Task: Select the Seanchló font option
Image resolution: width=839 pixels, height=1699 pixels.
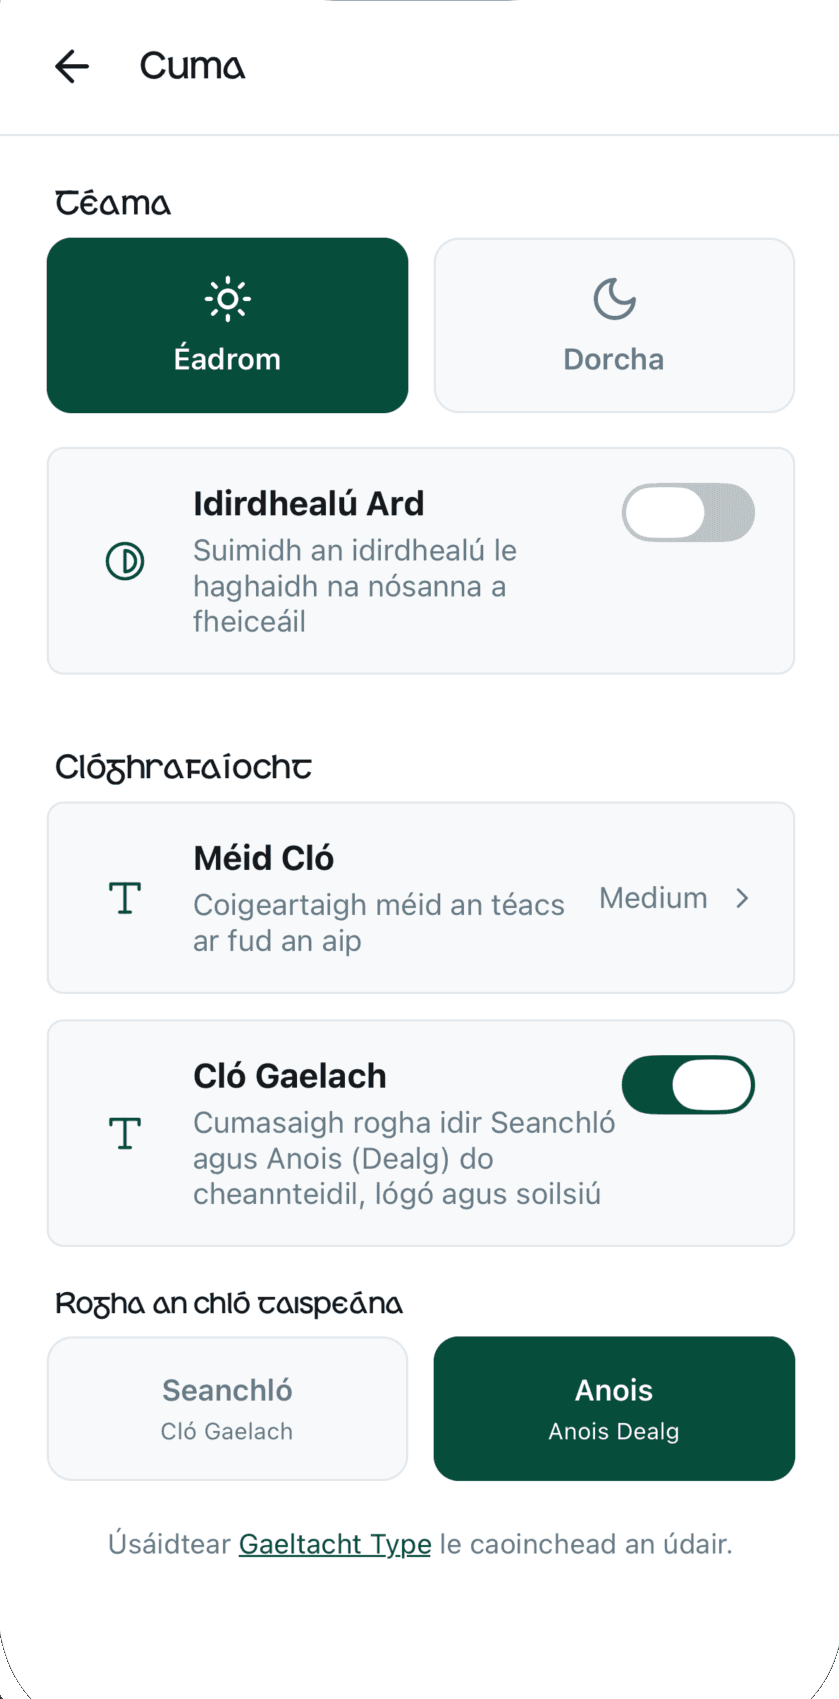Action: [227, 1408]
